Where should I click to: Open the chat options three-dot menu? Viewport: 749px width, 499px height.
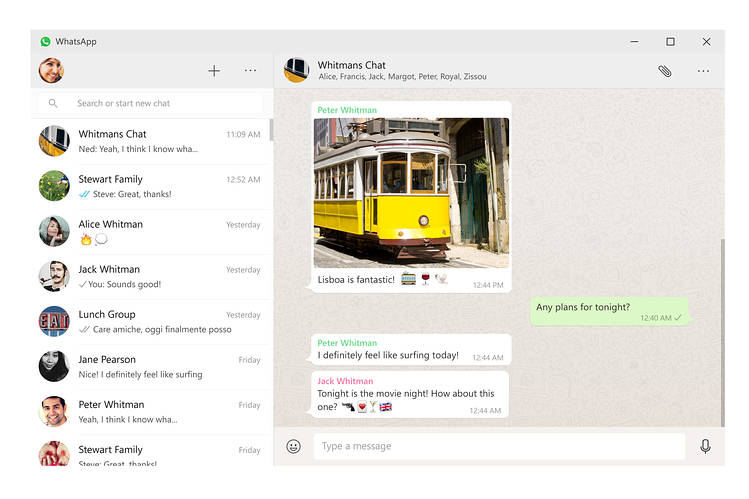tap(703, 71)
